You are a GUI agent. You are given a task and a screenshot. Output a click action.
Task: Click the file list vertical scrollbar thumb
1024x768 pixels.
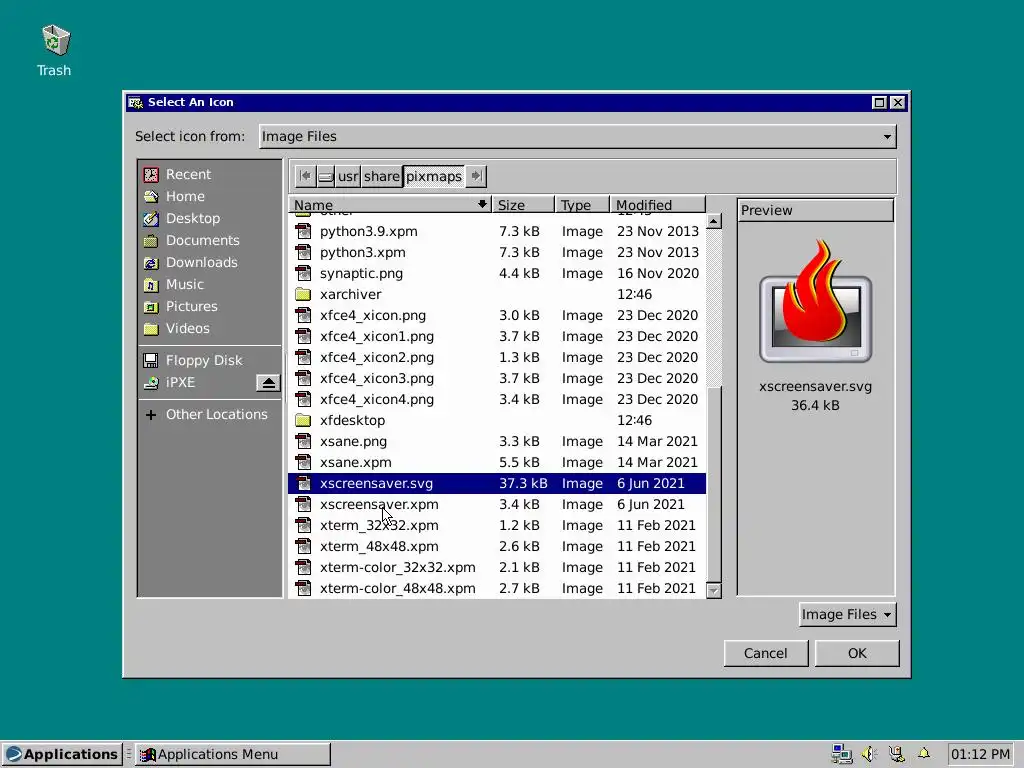714,483
